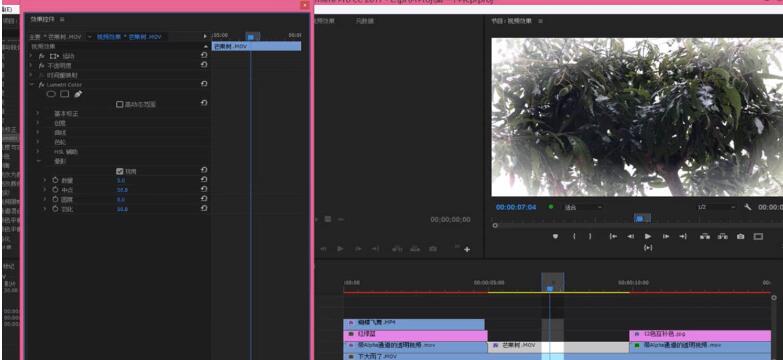Reset the Motion (运动) effect

[x=204, y=55]
